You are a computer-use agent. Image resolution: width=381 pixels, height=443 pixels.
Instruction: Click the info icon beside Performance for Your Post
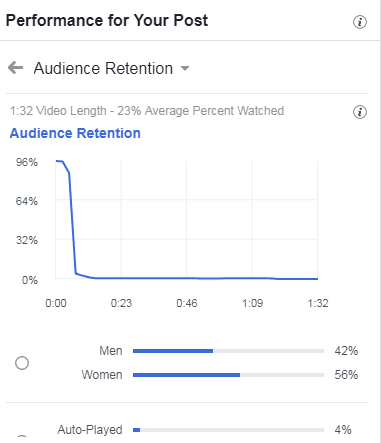[360, 22]
